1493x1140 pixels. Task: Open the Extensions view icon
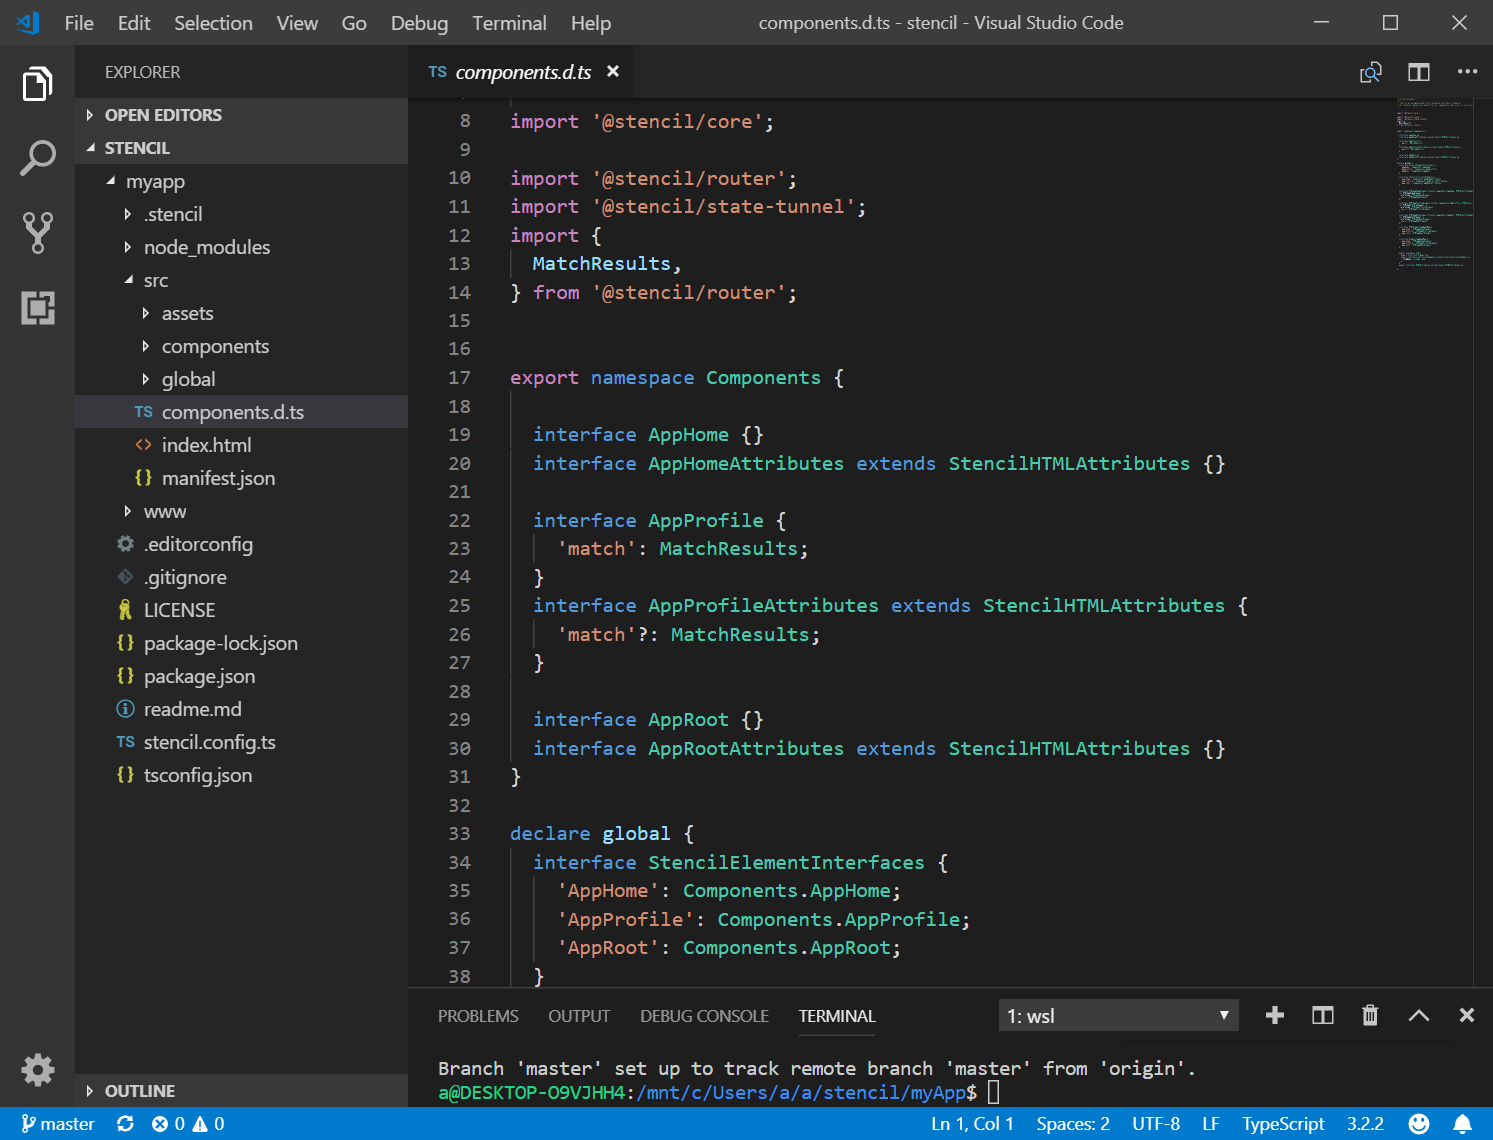pyautogui.click(x=37, y=307)
